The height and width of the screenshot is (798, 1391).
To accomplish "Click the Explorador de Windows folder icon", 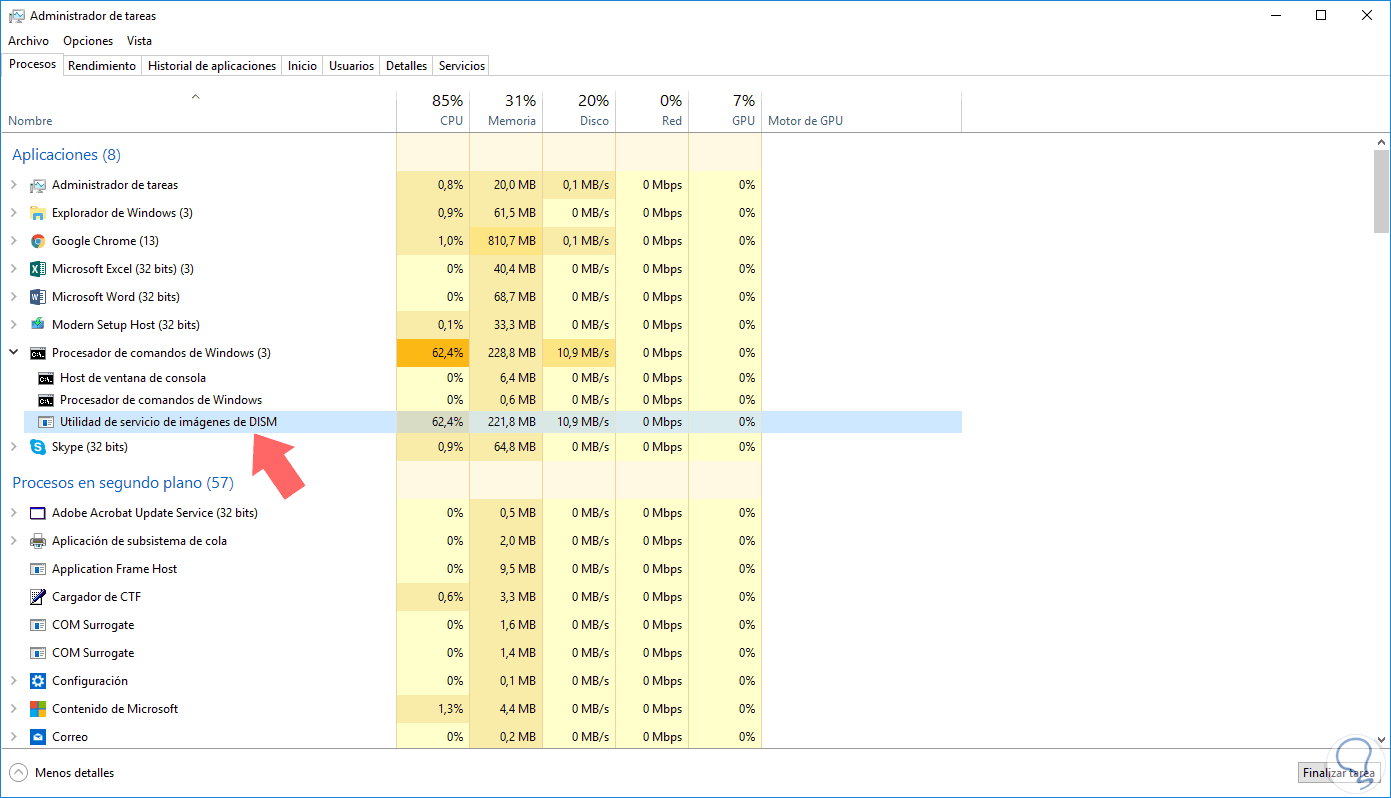I will pyautogui.click(x=38, y=213).
